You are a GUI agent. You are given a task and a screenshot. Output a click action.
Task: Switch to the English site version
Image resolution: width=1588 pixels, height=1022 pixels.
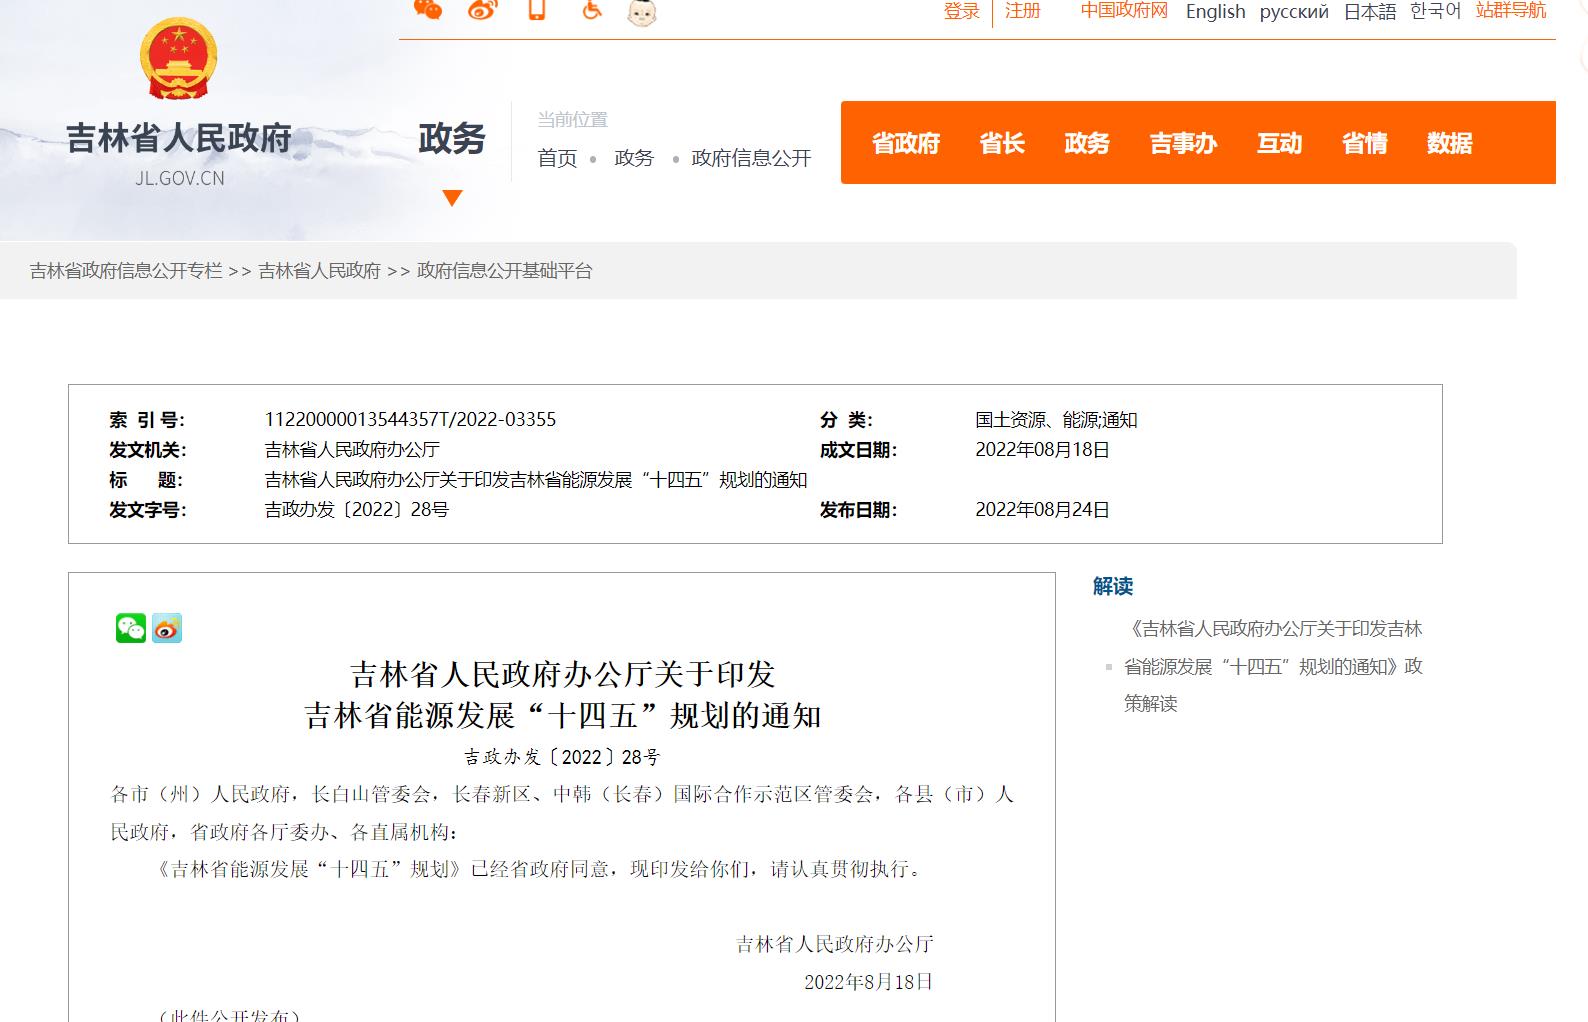pyautogui.click(x=1215, y=12)
